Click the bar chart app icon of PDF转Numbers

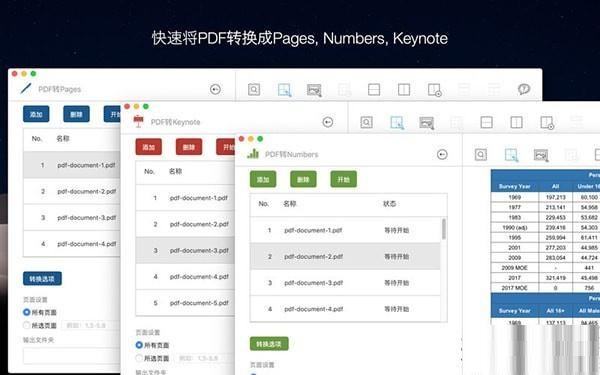253,154
